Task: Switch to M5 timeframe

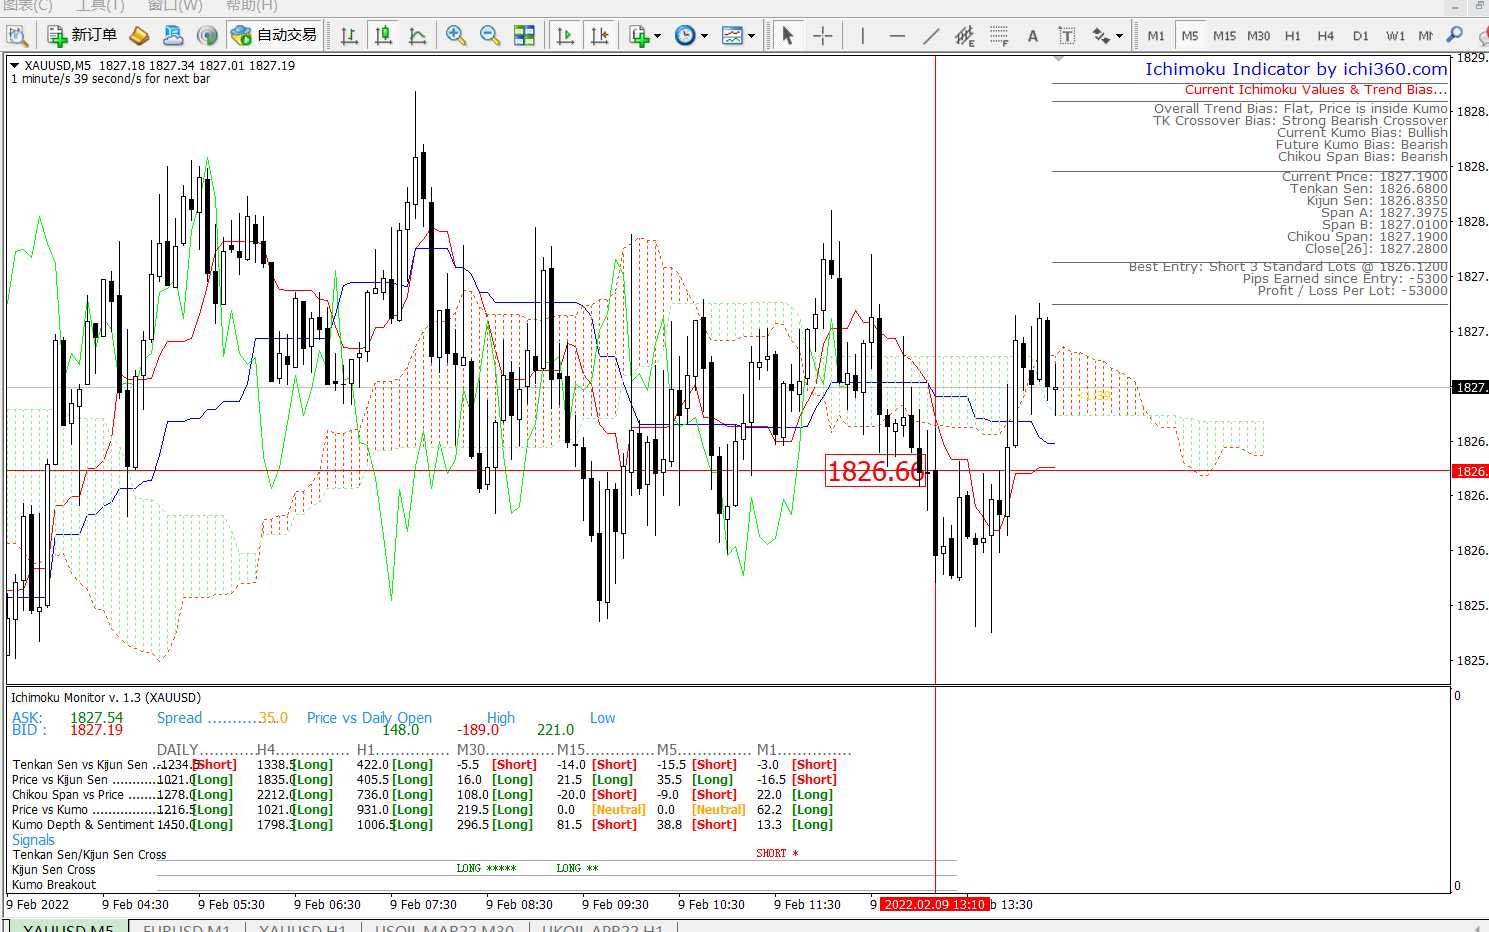Action: click(x=1190, y=36)
